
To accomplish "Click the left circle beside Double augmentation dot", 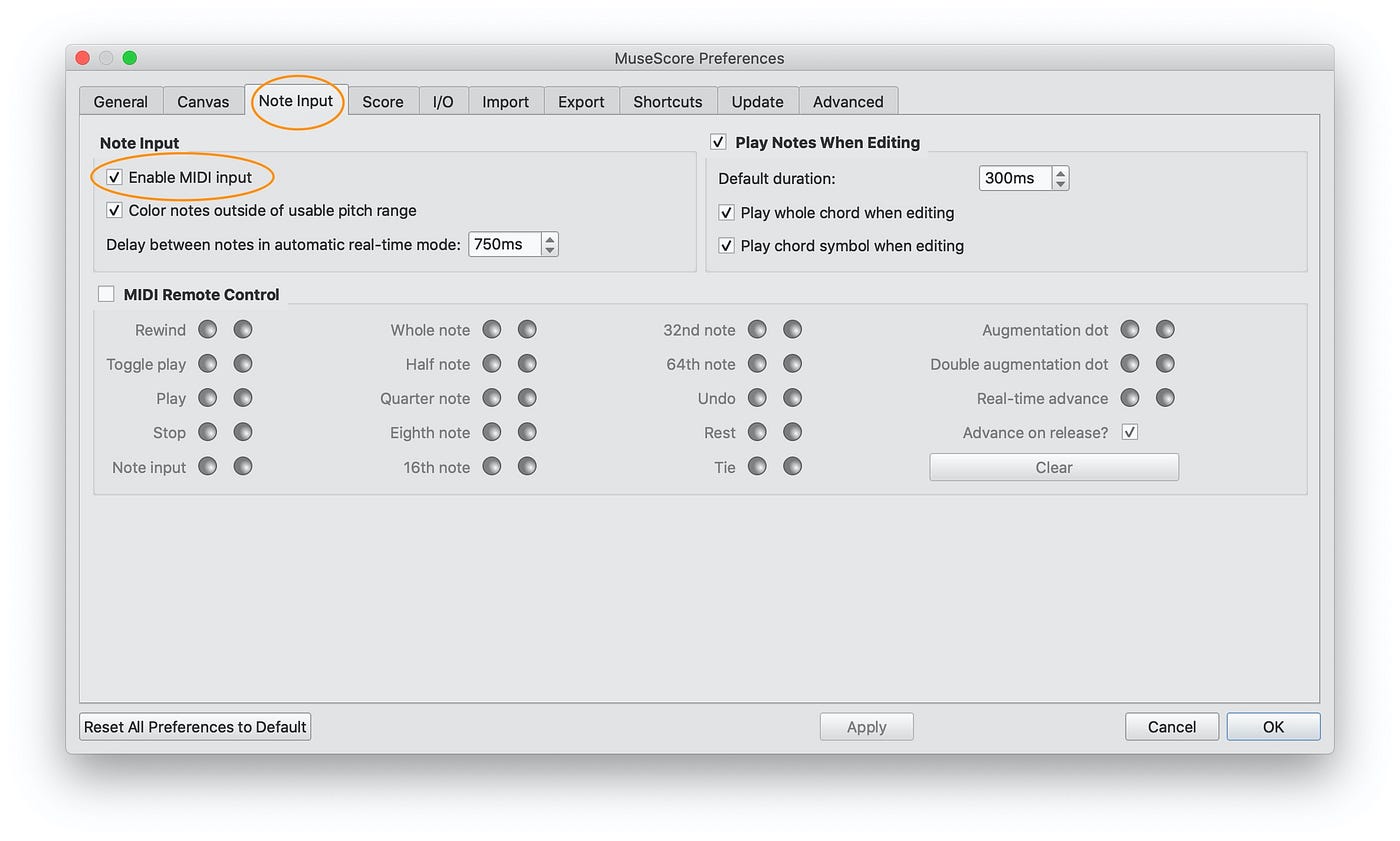I will click(1130, 363).
